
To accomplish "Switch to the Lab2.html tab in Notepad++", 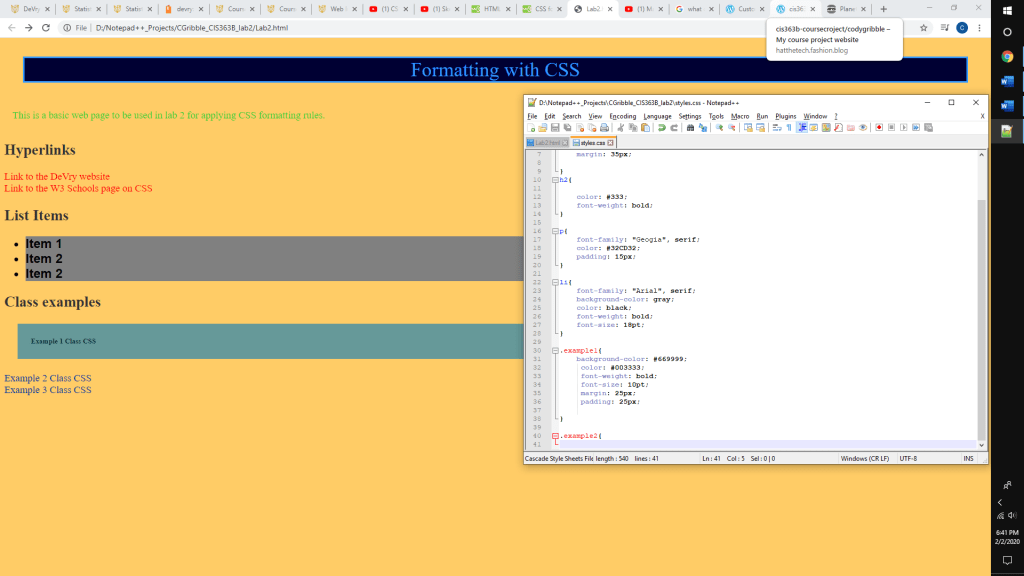I will 546,143.
